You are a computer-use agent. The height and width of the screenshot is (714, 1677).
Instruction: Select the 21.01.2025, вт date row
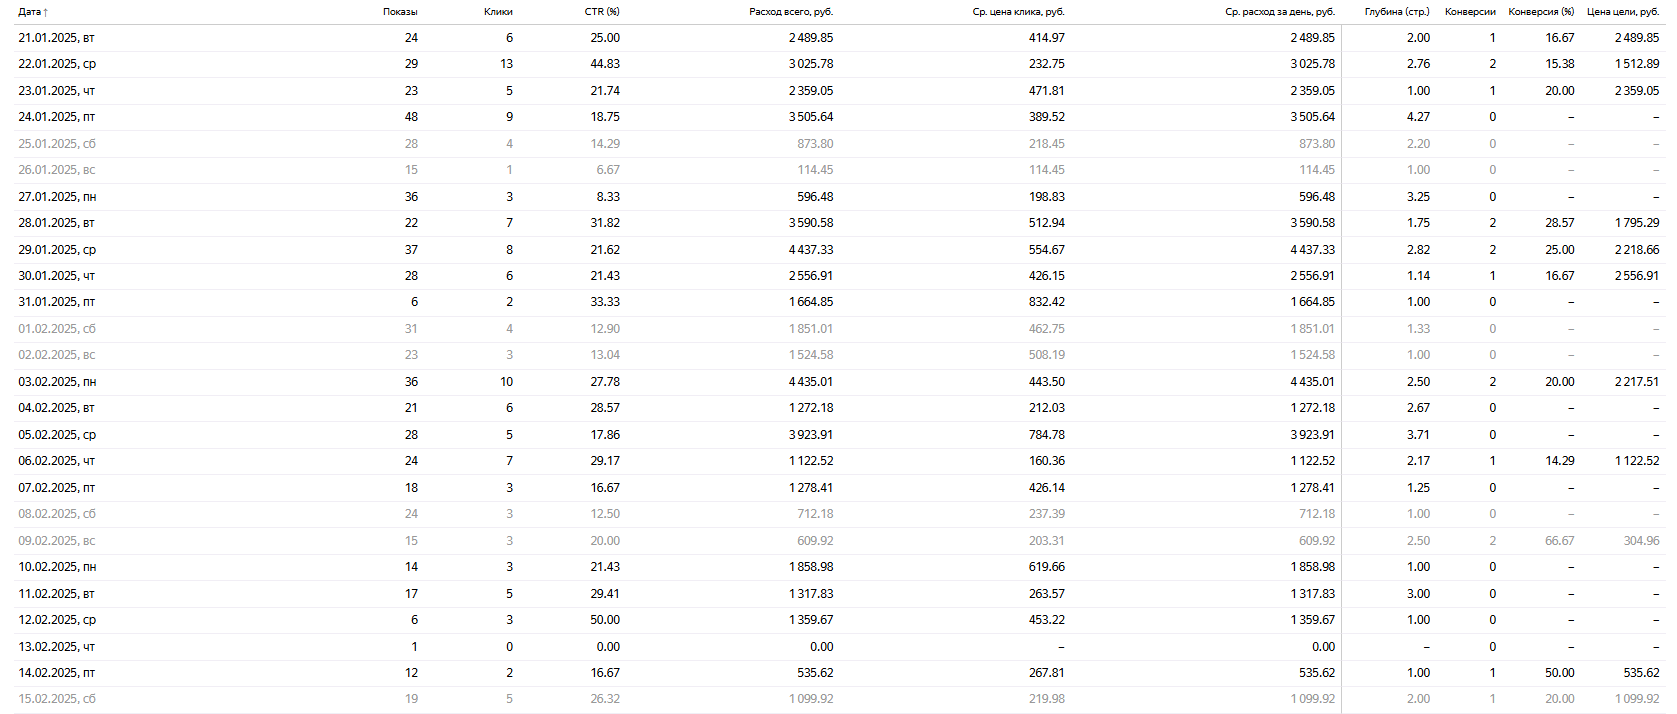point(56,38)
